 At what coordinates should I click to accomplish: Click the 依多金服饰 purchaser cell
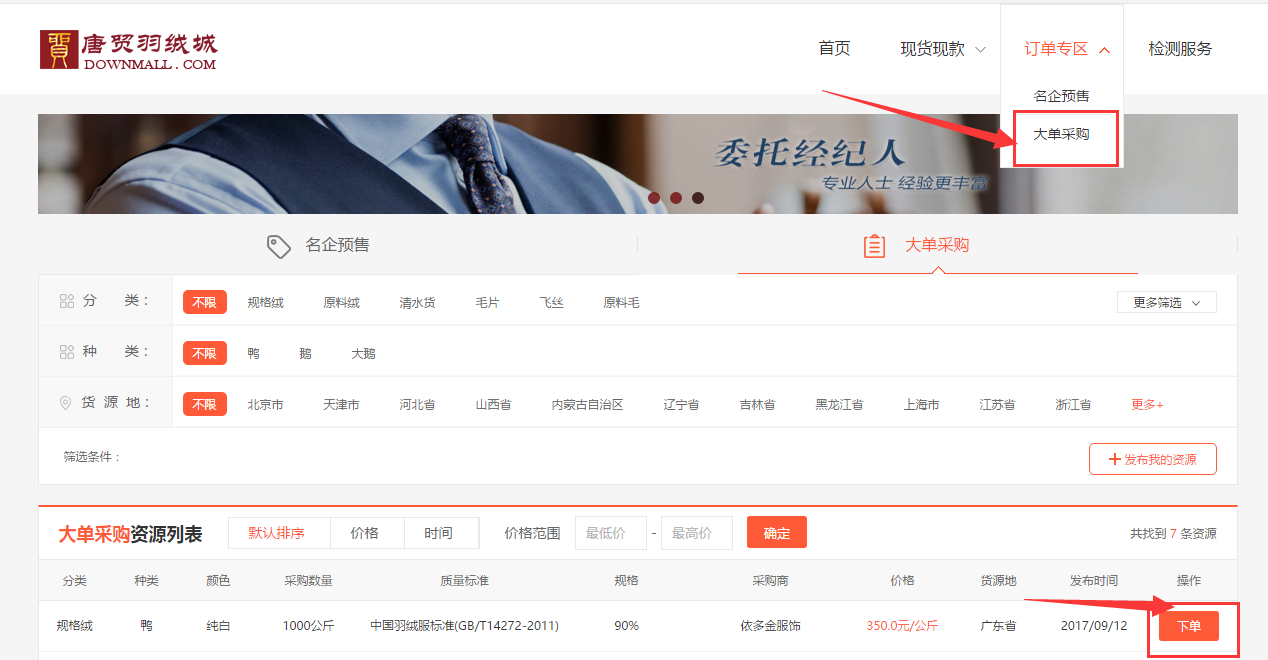(771, 626)
